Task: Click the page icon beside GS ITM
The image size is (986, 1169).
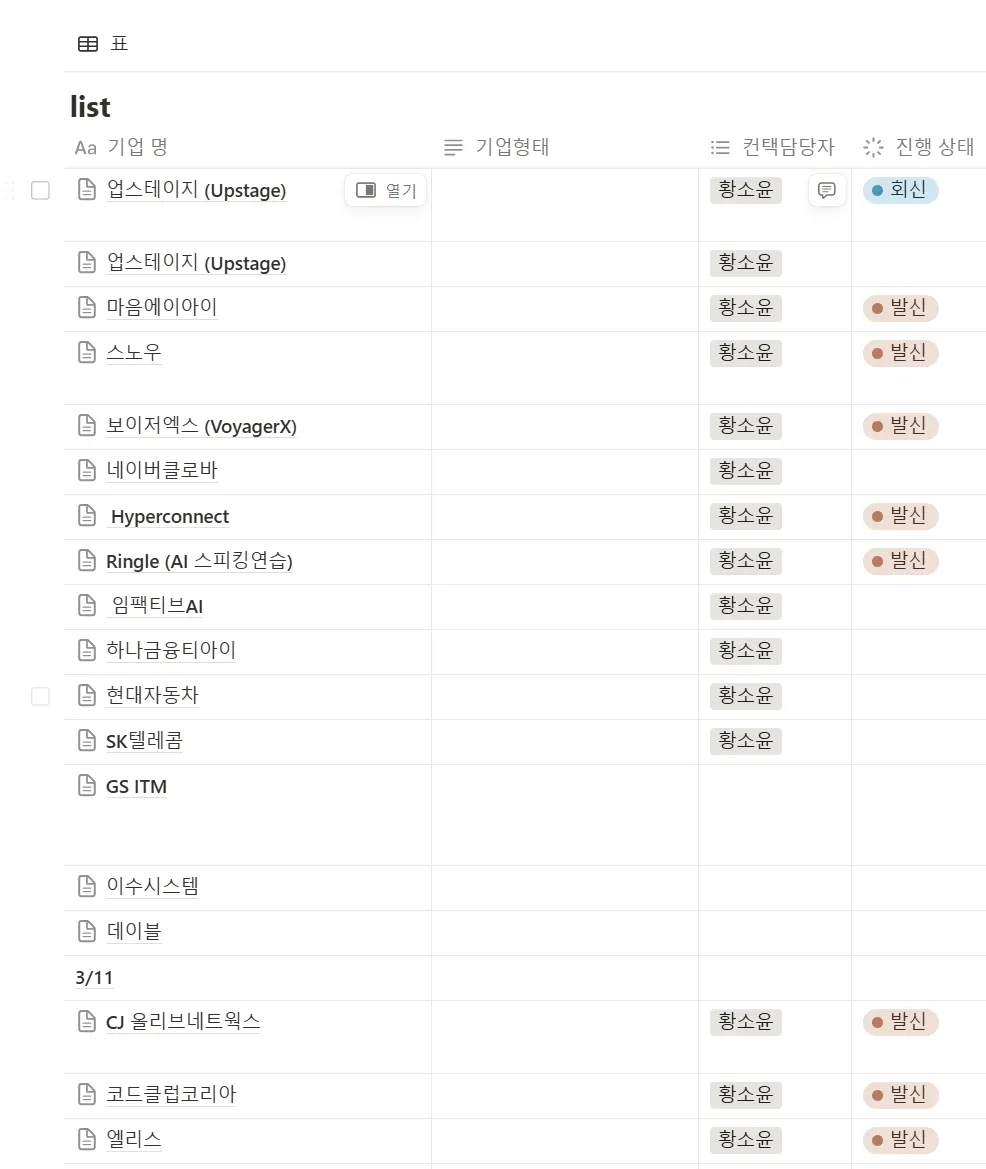Action: (x=87, y=786)
